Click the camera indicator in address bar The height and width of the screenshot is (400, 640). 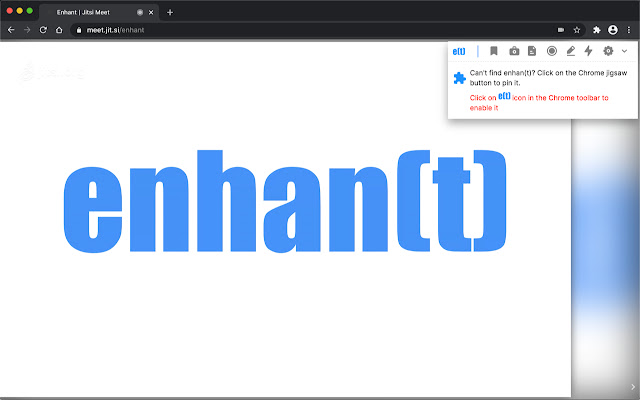point(559,30)
